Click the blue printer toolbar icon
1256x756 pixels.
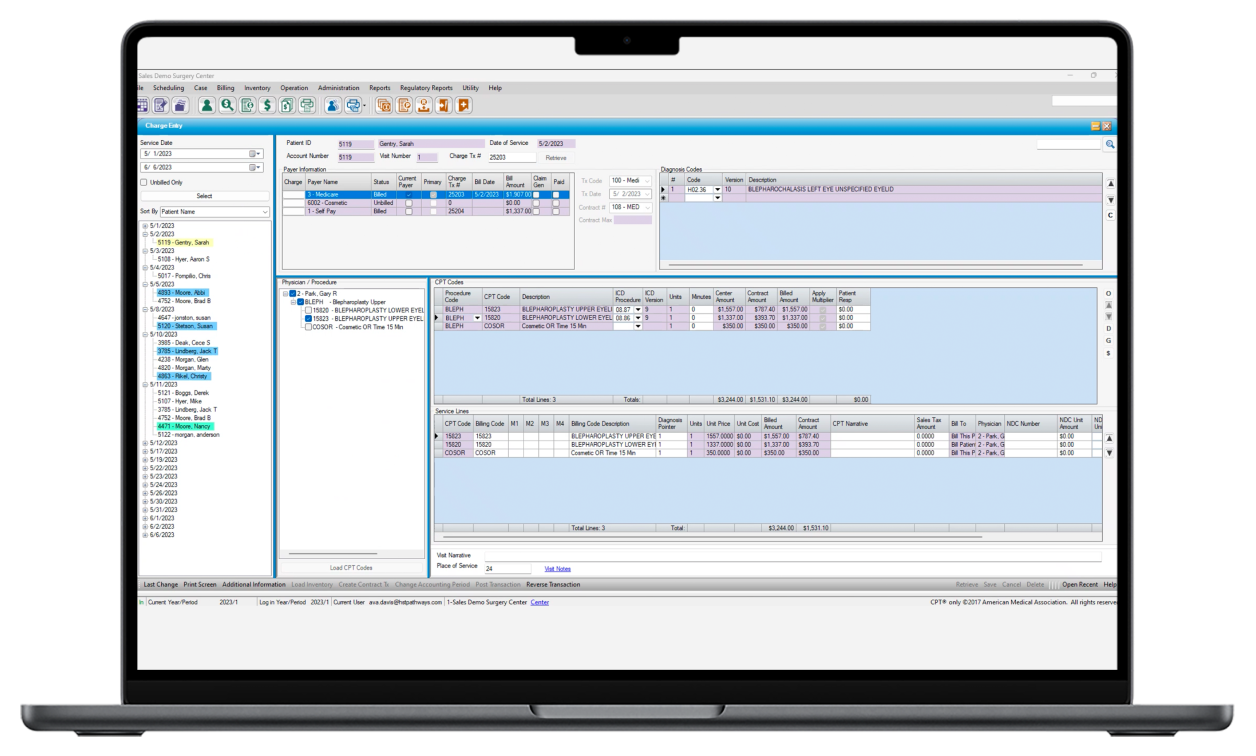pos(353,105)
